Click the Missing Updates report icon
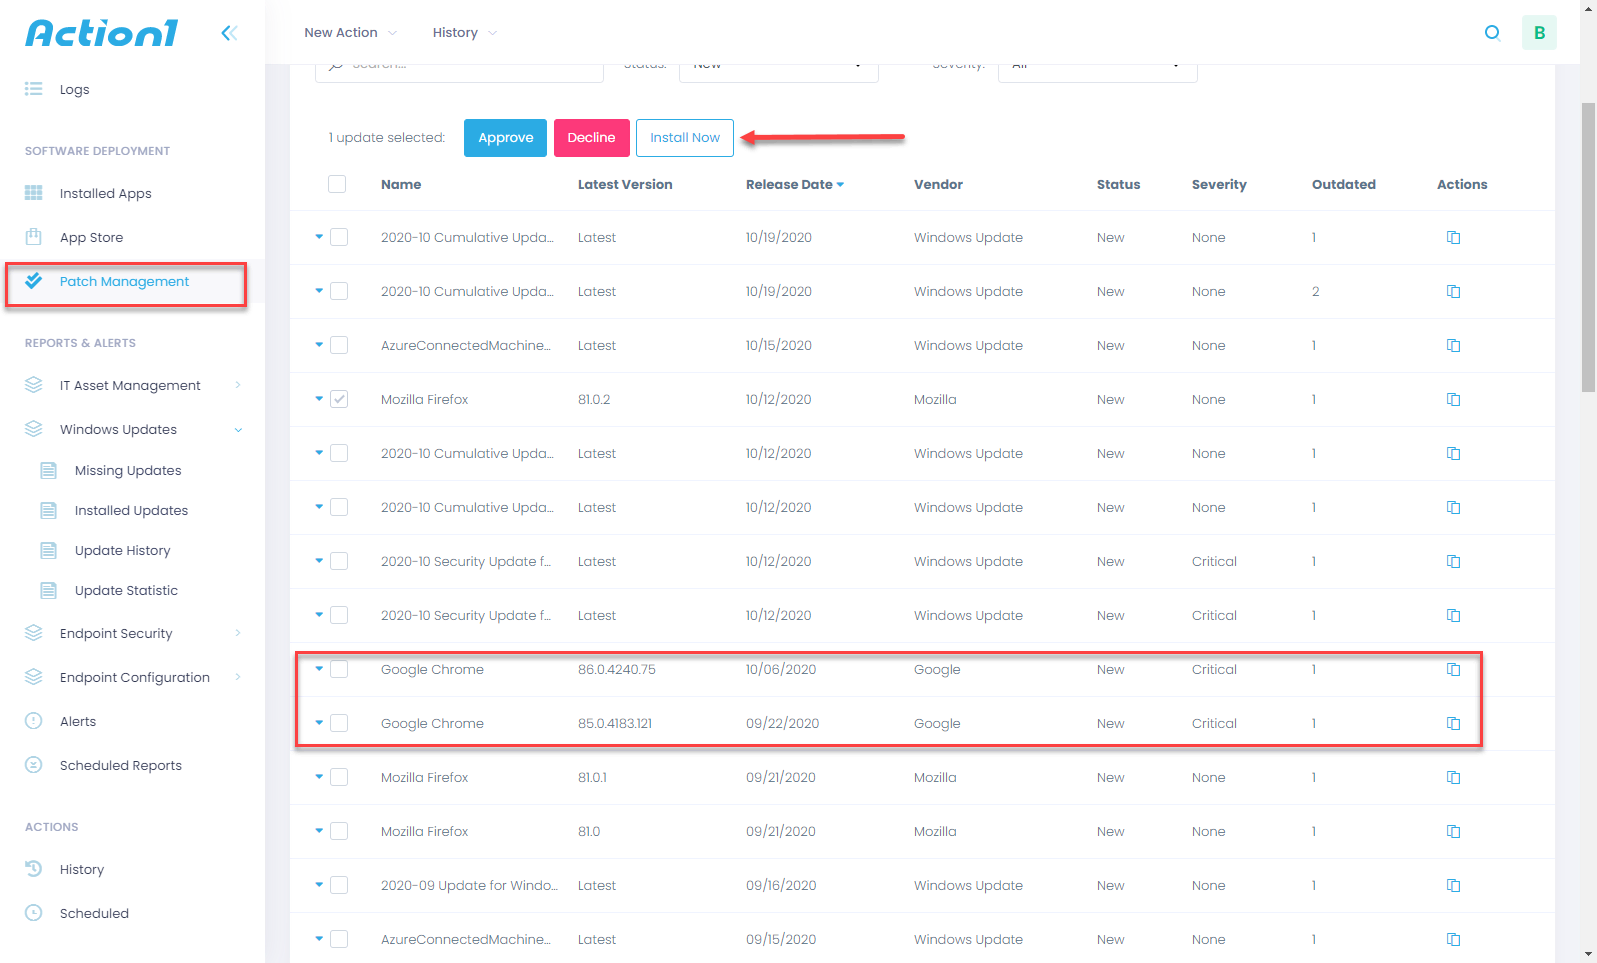Viewport: 1597px width, 963px height. (x=48, y=470)
